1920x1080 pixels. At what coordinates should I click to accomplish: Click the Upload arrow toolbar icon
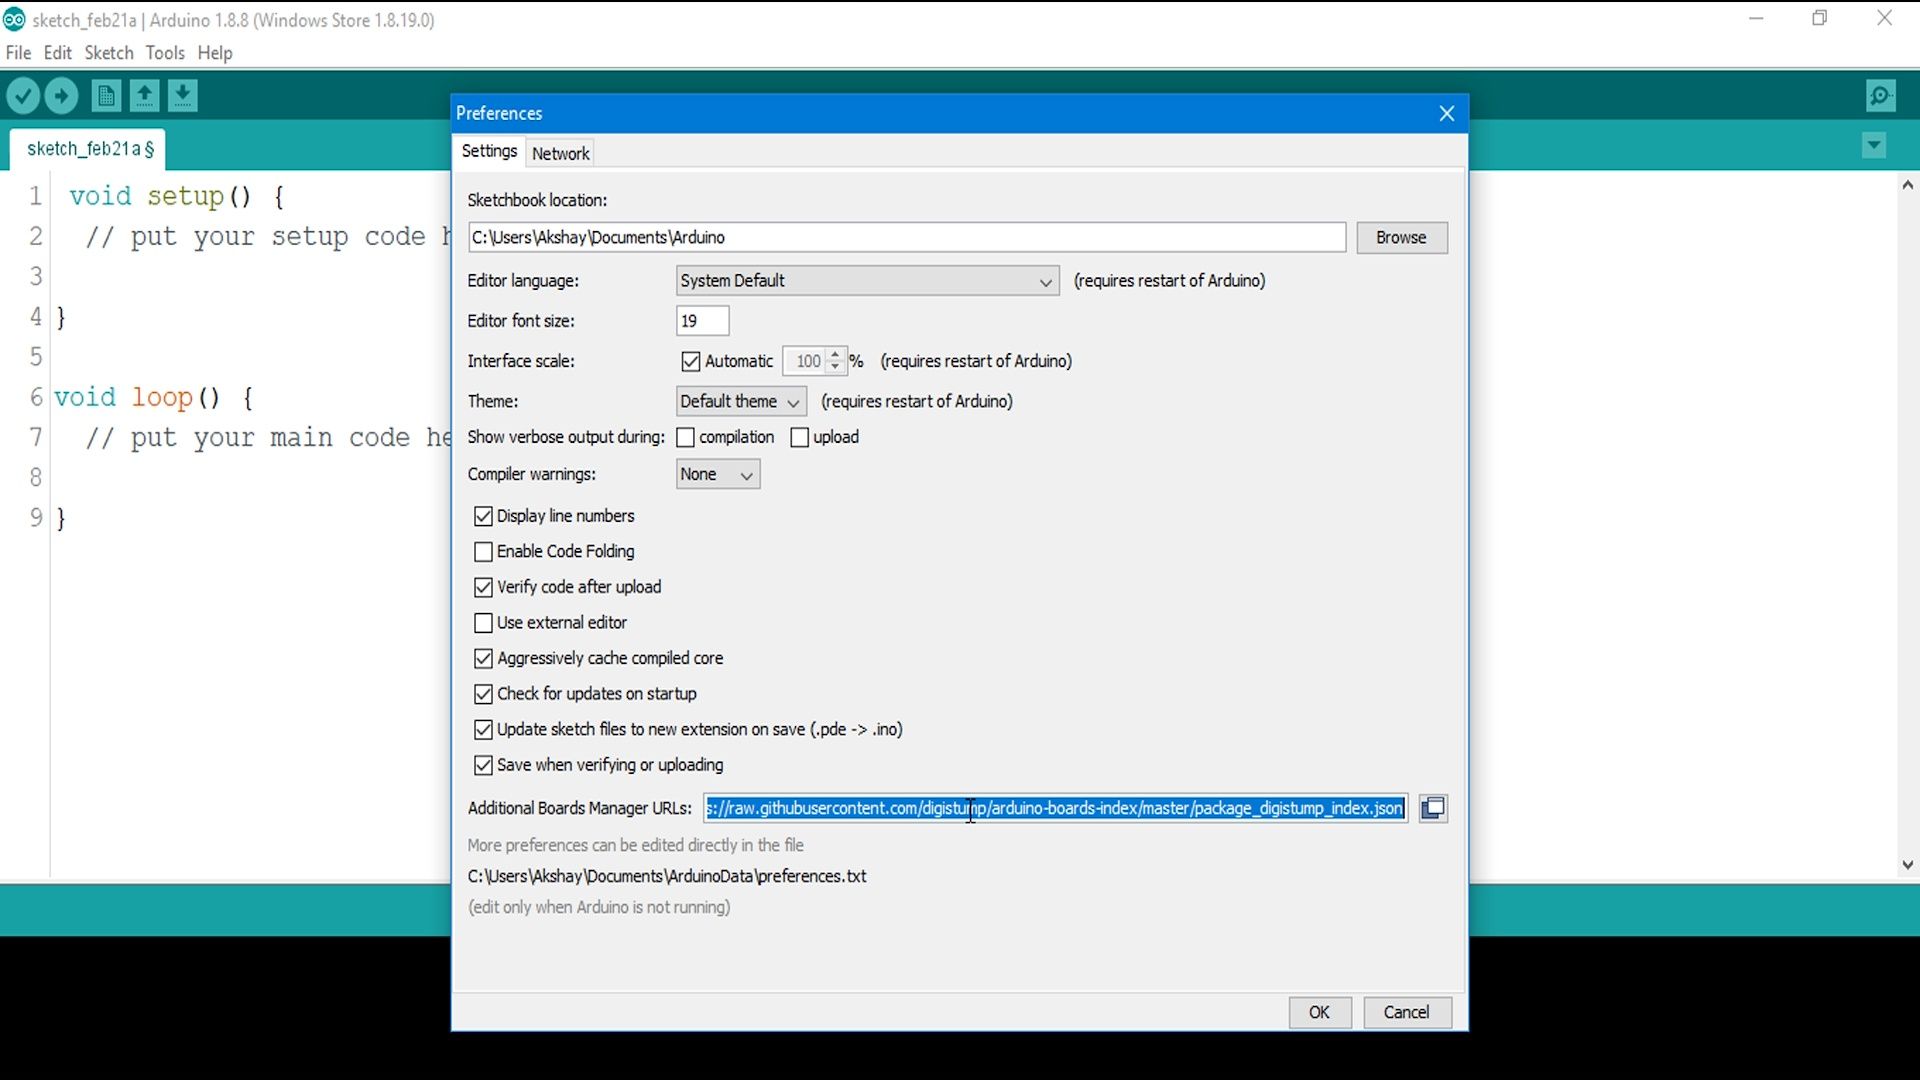pos(61,96)
